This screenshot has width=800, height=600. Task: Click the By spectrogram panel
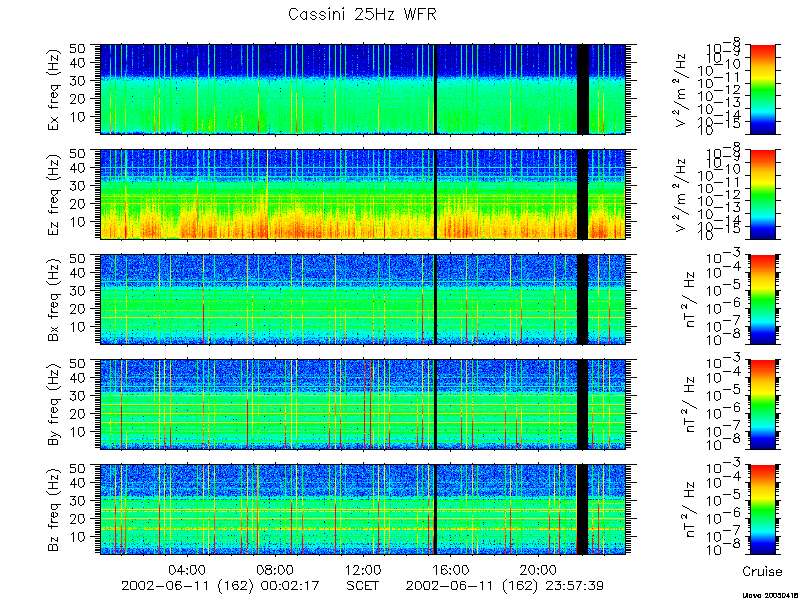point(363,405)
